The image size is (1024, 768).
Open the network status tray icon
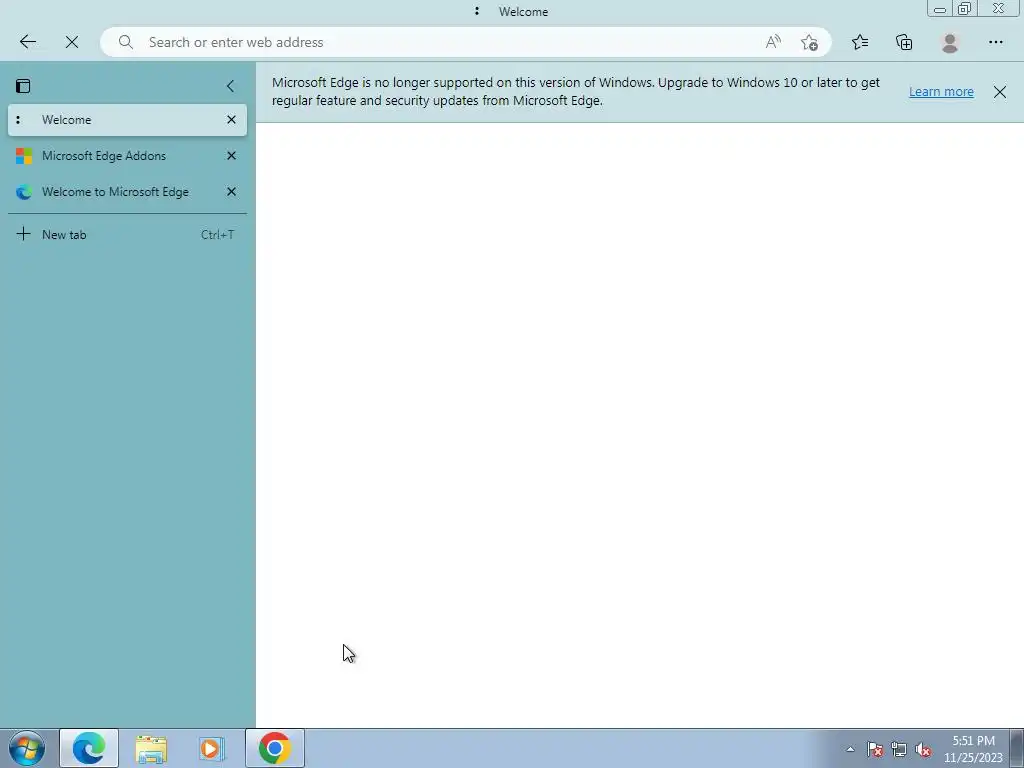coord(899,750)
